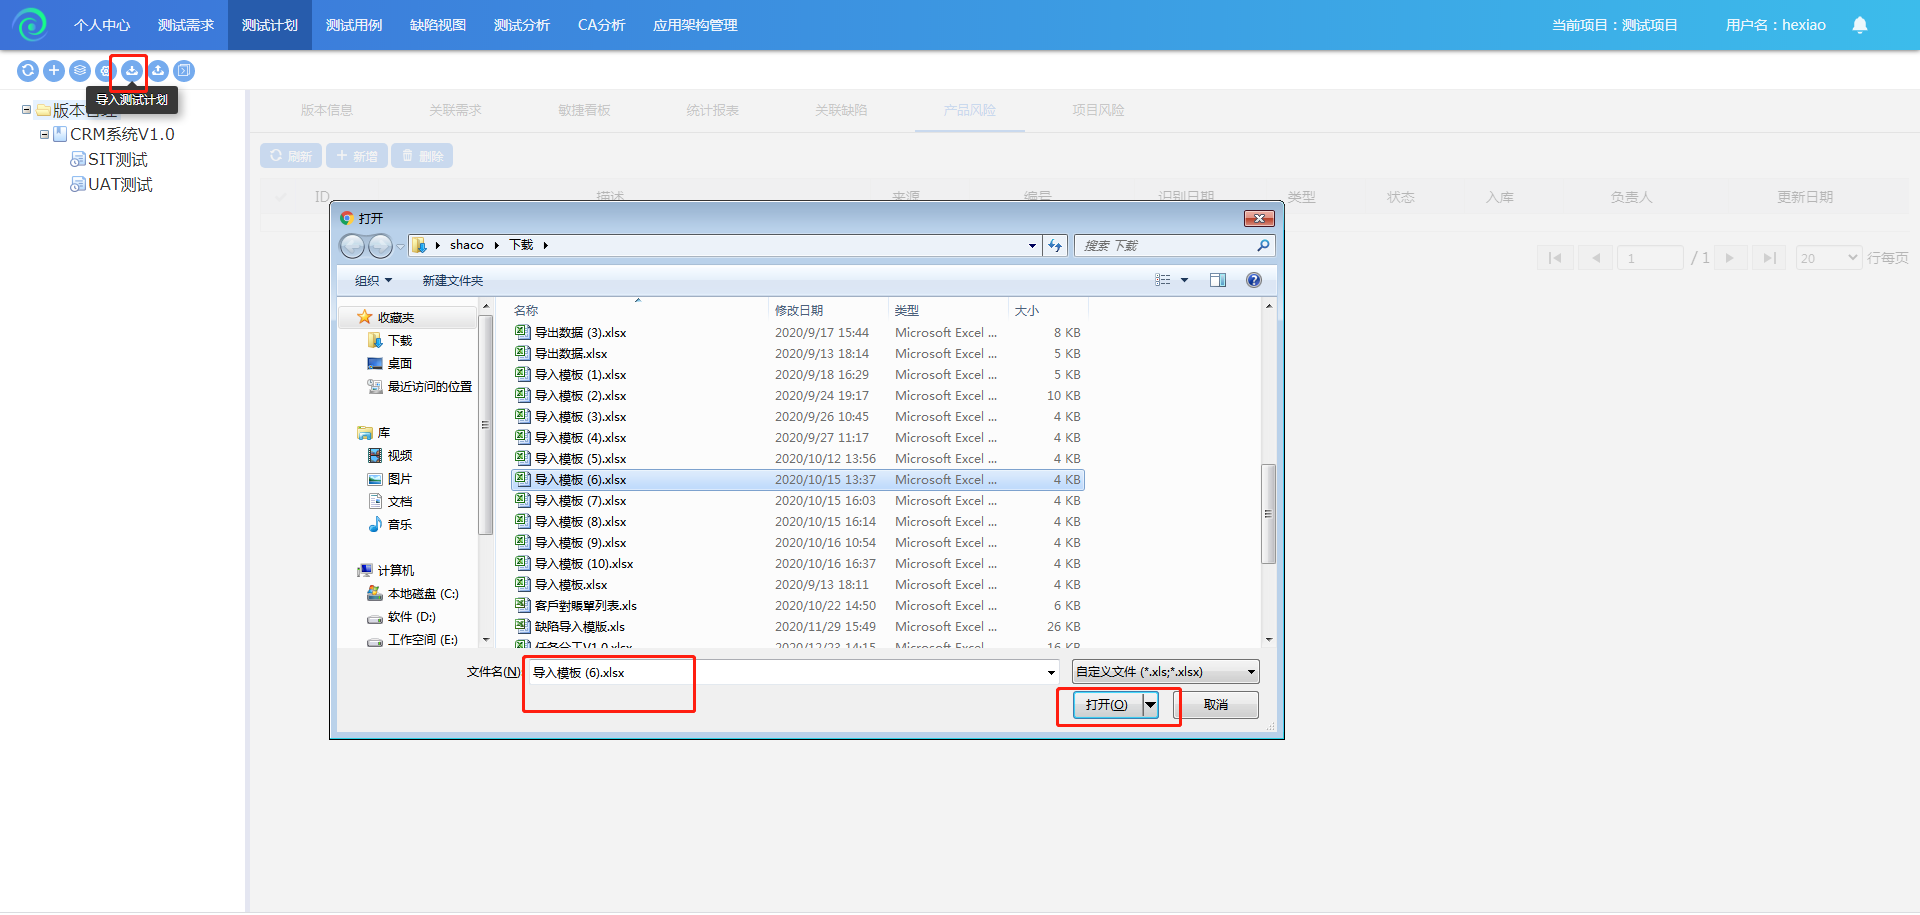Open the file dialog help icon

(x=1253, y=281)
